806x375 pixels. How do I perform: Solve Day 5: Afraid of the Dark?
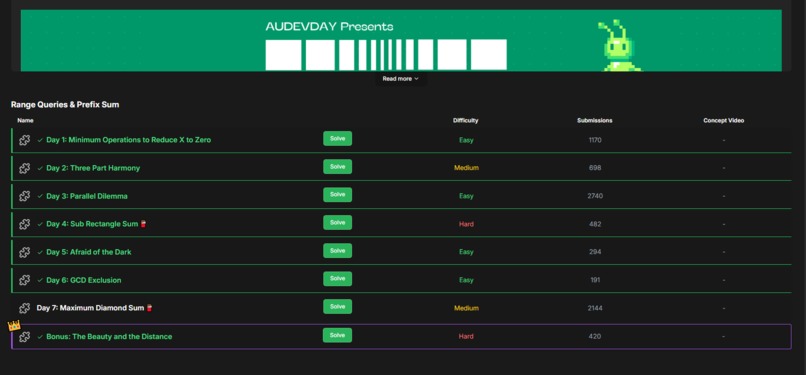click(337, 251)
